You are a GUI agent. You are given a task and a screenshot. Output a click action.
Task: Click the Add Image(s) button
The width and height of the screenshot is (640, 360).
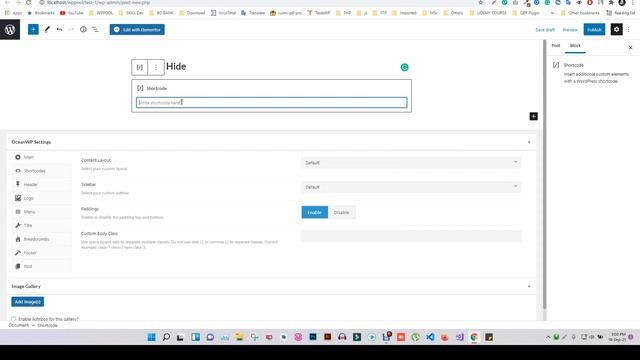pyautogui.click(x=28, y=302)
